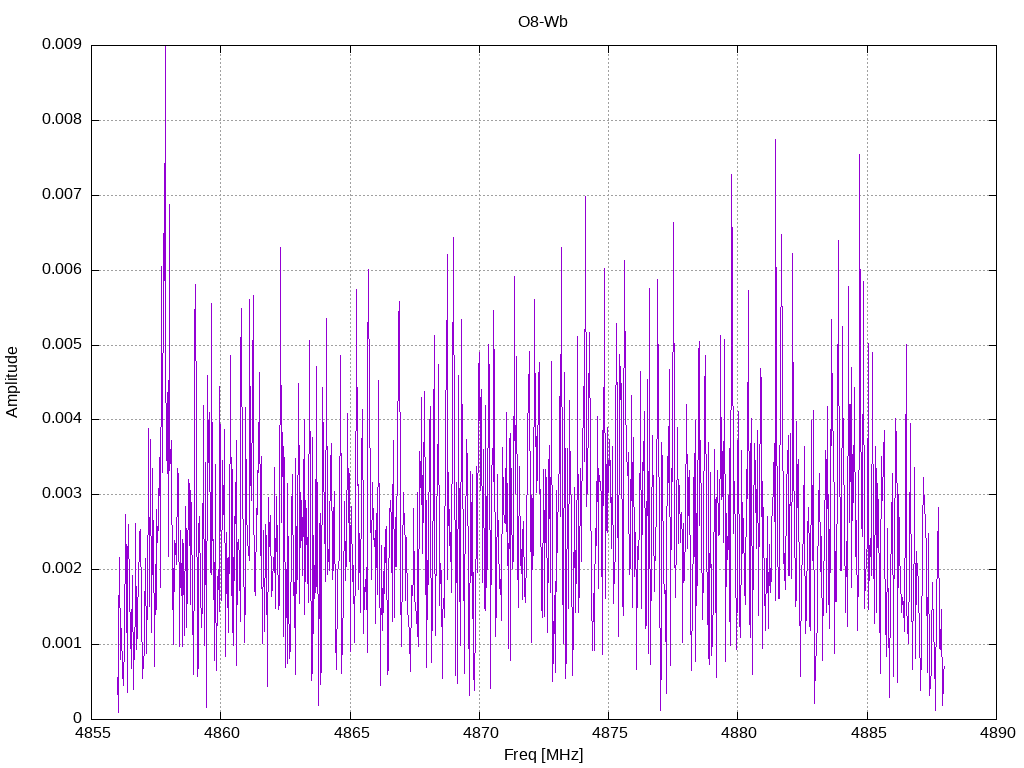The image size is (1024, 768).
Task: Click the Amplitude y-axis label
Action: [x=12, y=382]
